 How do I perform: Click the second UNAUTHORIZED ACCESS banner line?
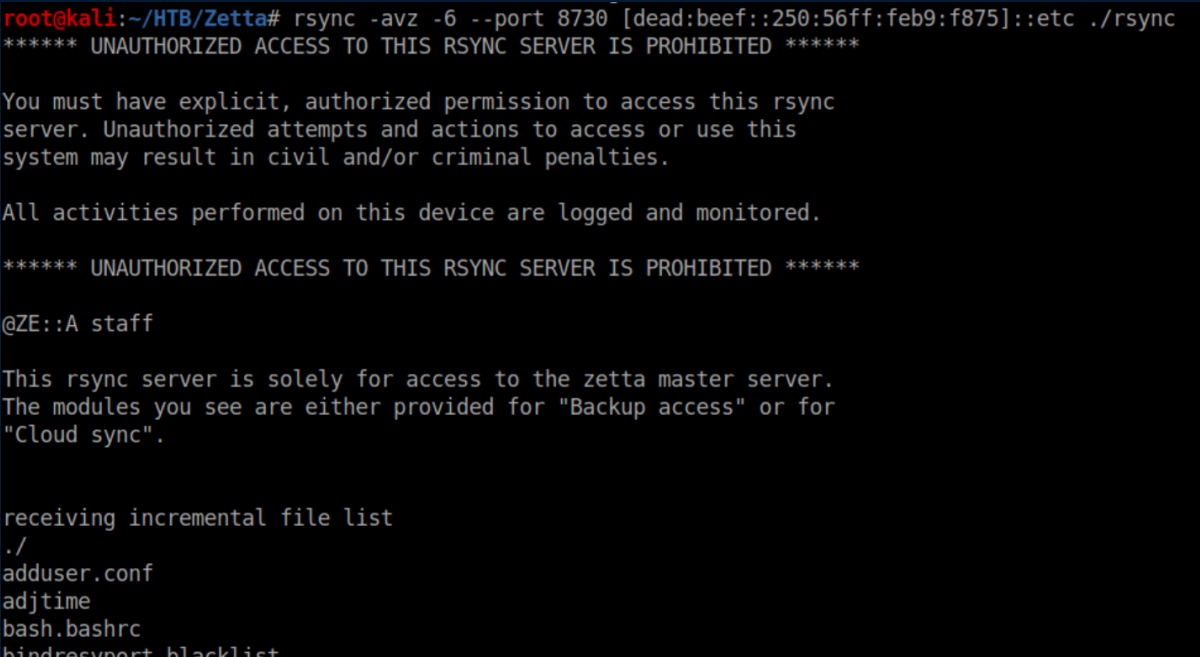point(430,268)
